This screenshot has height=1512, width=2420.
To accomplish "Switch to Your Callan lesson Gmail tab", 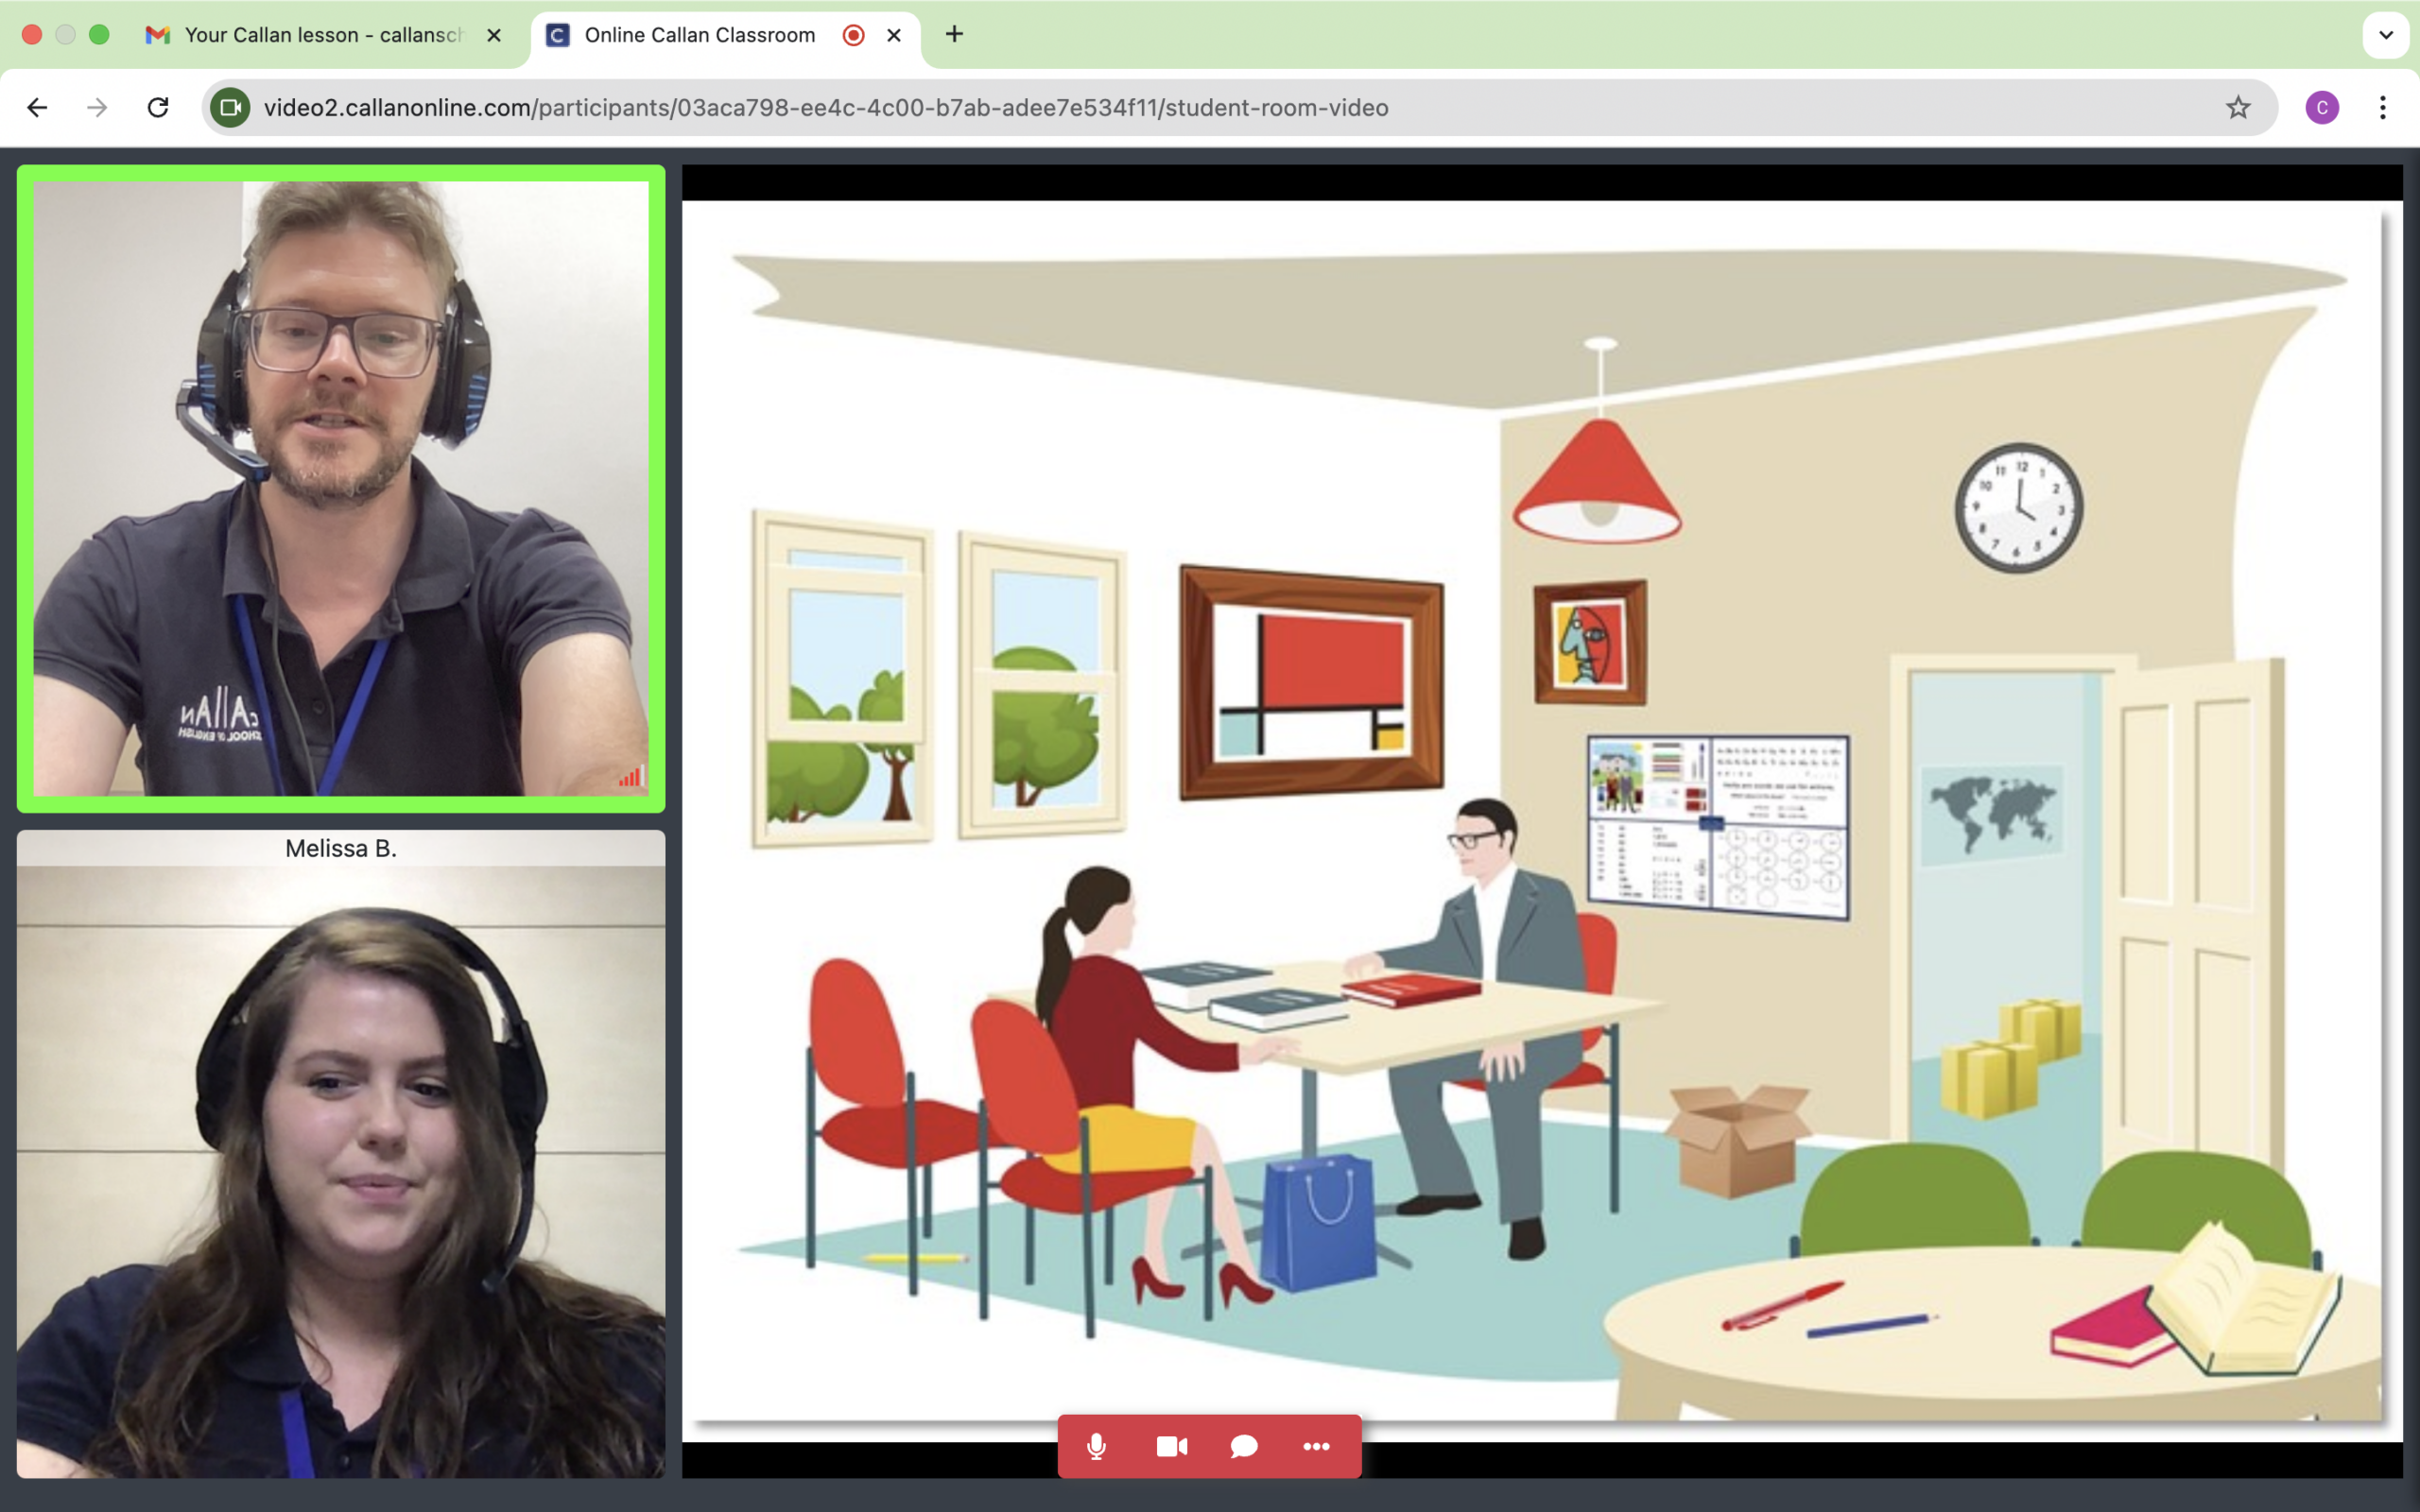I will coord(324,35).
